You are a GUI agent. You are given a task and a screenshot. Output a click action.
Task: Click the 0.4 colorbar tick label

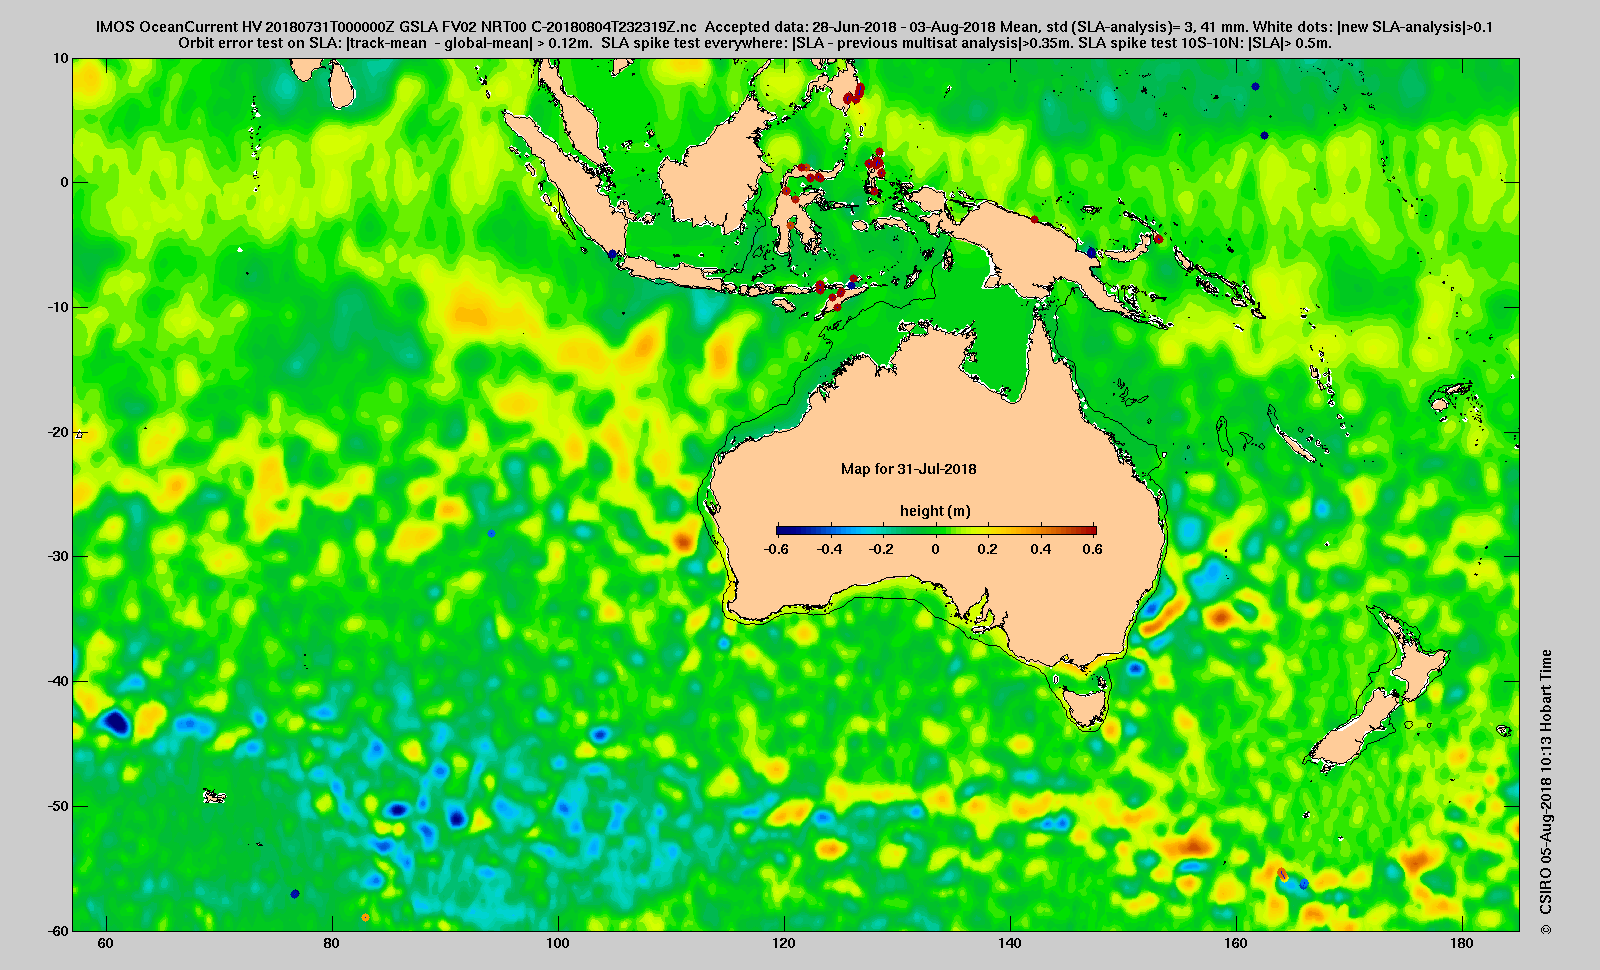pos(1041,549)
